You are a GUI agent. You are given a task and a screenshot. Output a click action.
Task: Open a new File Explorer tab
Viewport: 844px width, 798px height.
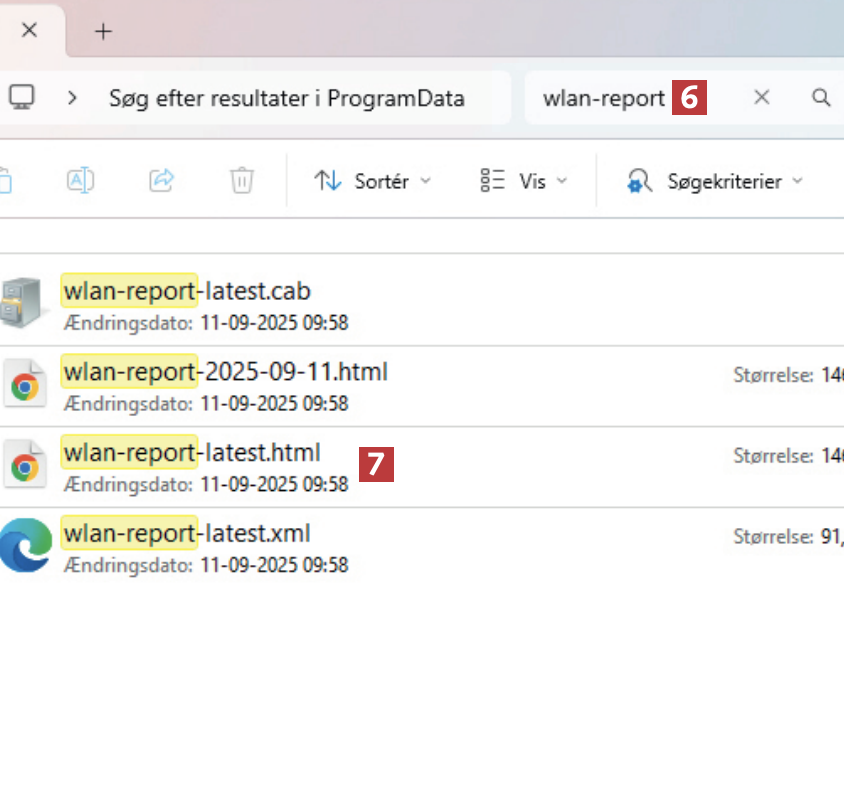tap(103, 30)
